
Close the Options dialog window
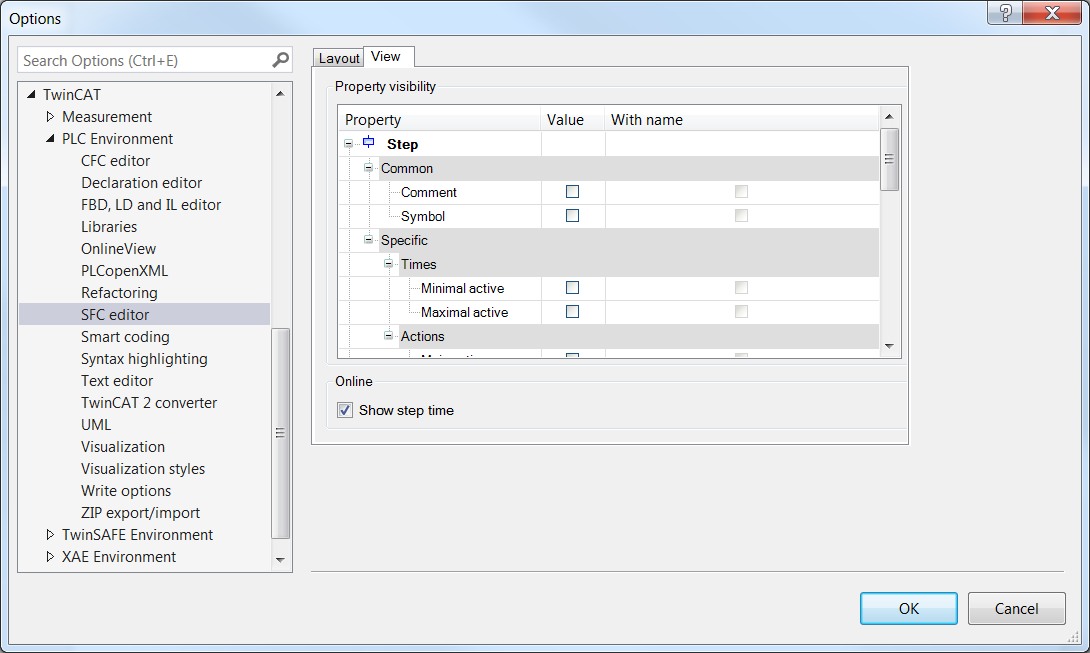click(x=1052, y=13)
